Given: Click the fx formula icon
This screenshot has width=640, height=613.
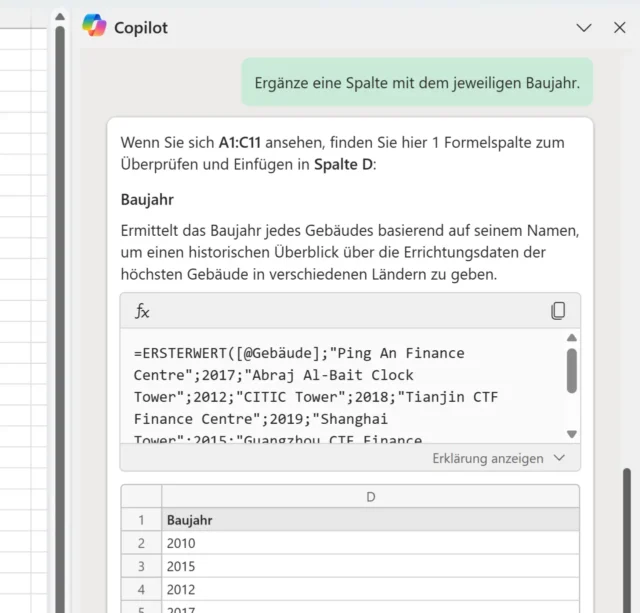Looking at the screenshot, I should [x=142, y=311].
